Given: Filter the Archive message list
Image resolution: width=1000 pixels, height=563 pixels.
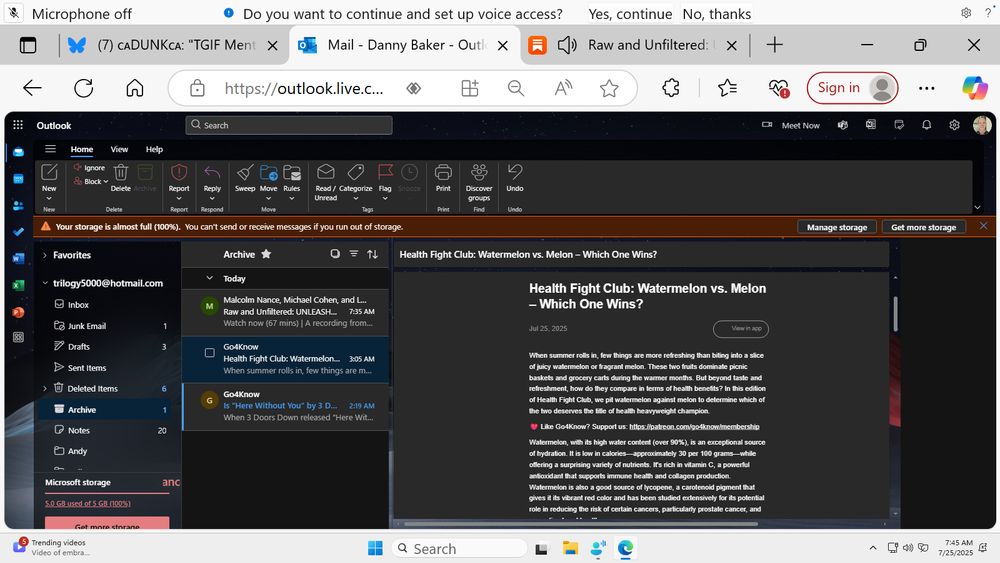Looking at the screenshot, I should (x=354, y=254).
